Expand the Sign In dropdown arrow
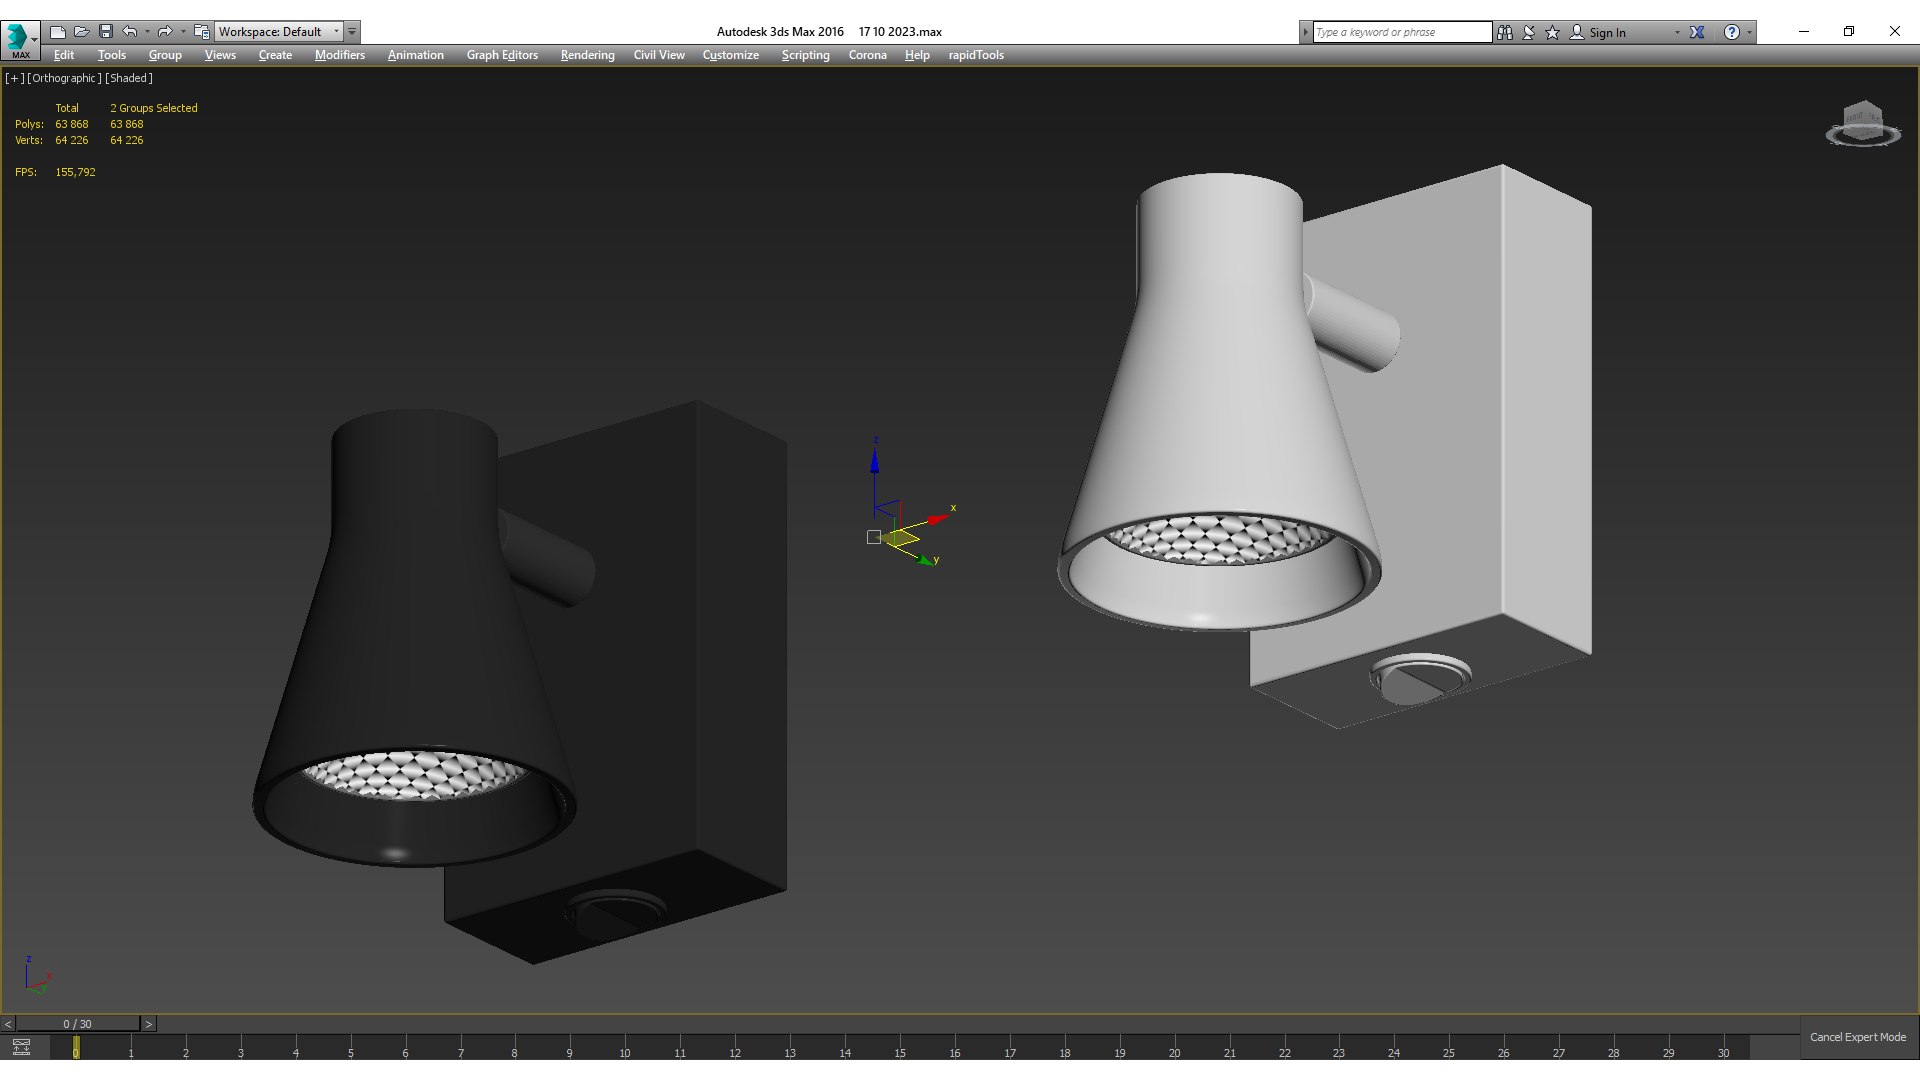 (x=1677, y=33)
